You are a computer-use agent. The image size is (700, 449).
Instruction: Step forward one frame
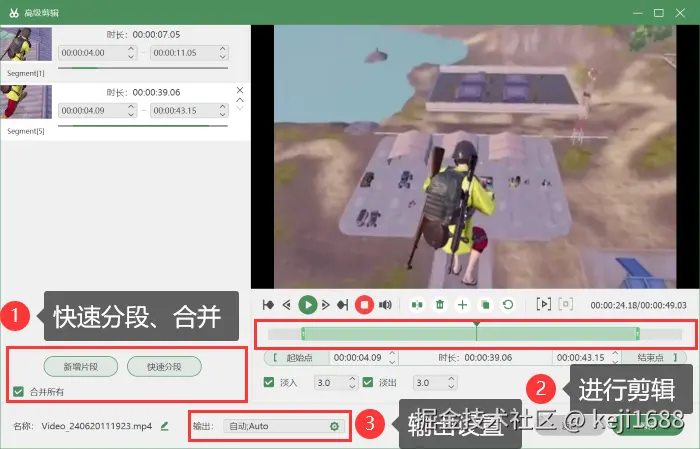(x=326, y=305)
